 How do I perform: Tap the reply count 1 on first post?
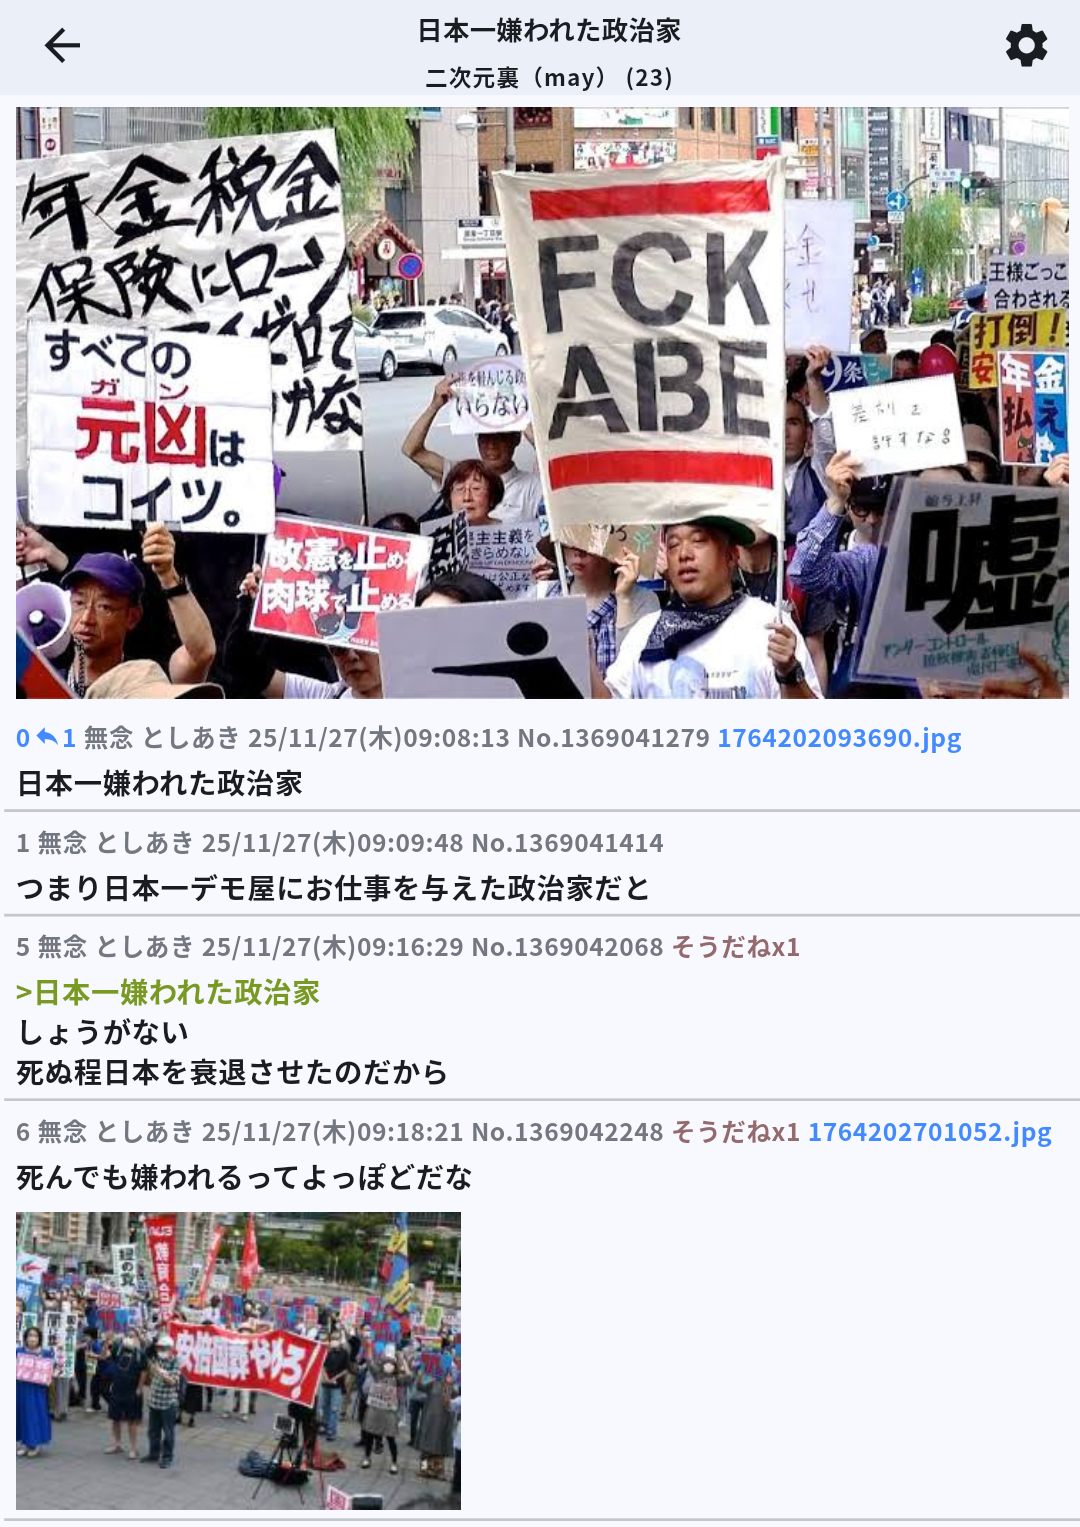tap(69, 738)
